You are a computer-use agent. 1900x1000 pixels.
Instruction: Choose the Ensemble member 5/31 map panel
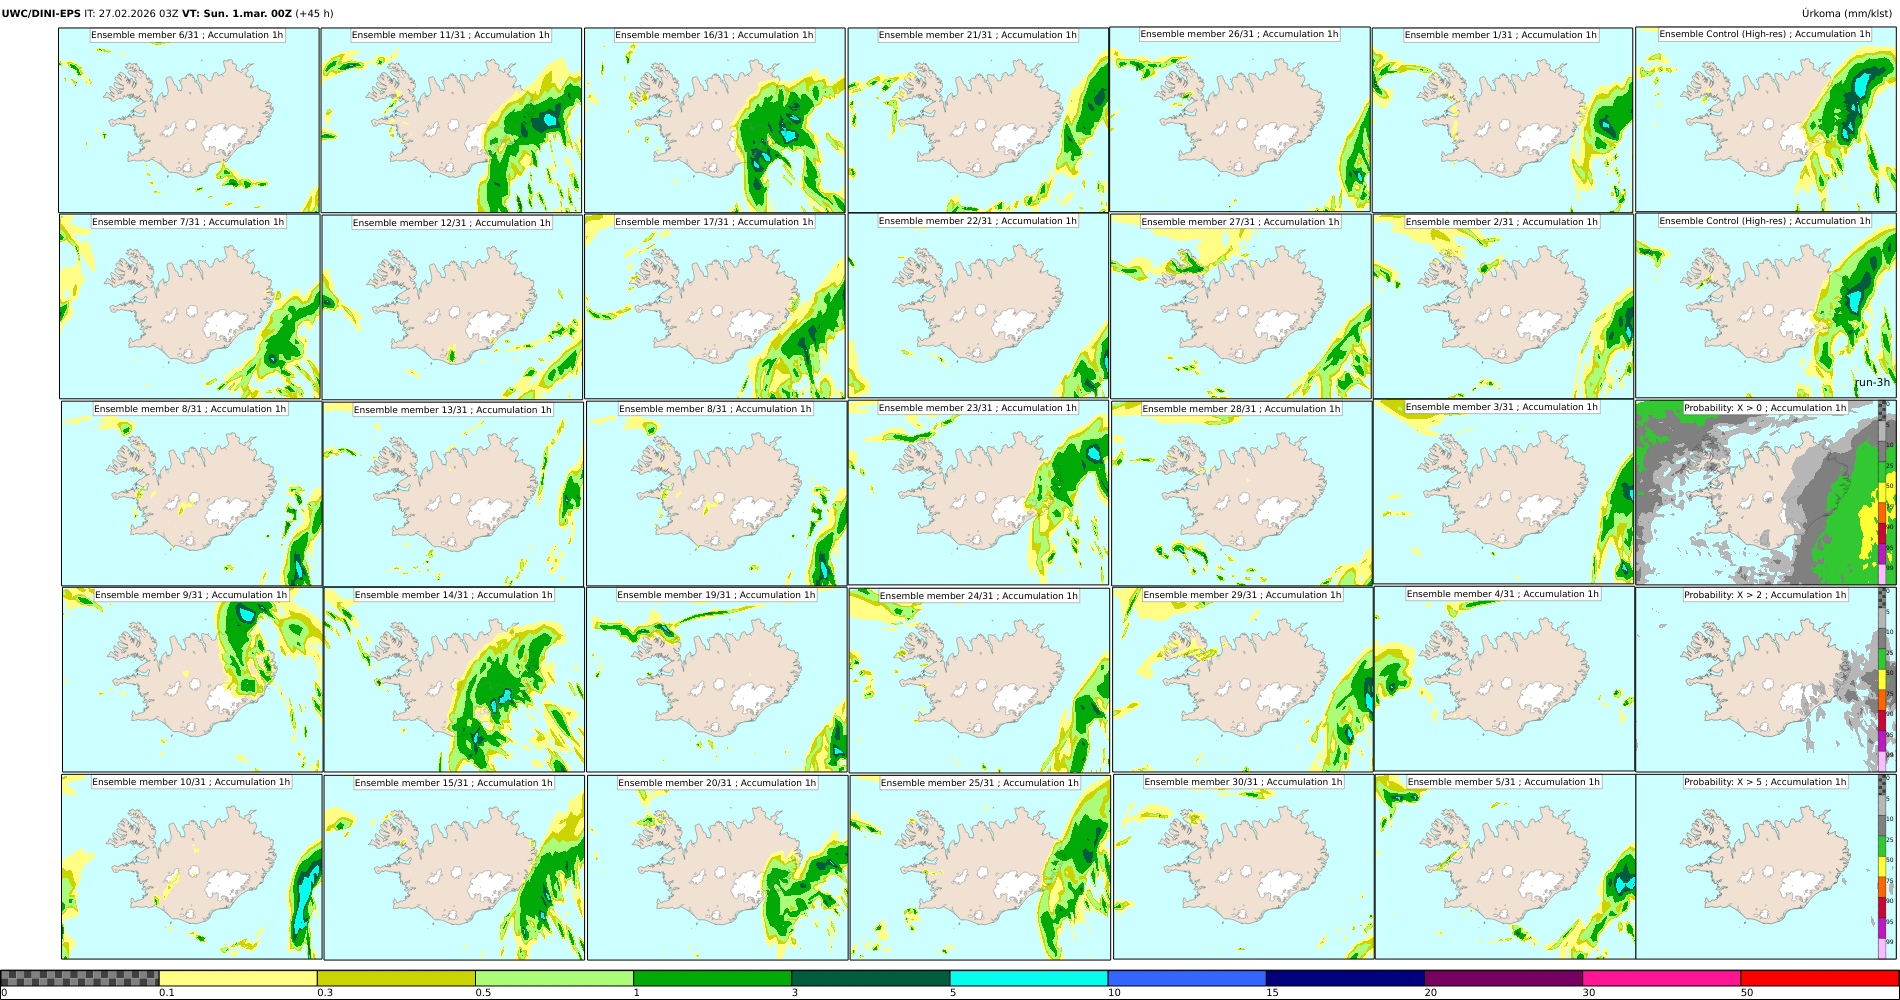[1506, 867]
